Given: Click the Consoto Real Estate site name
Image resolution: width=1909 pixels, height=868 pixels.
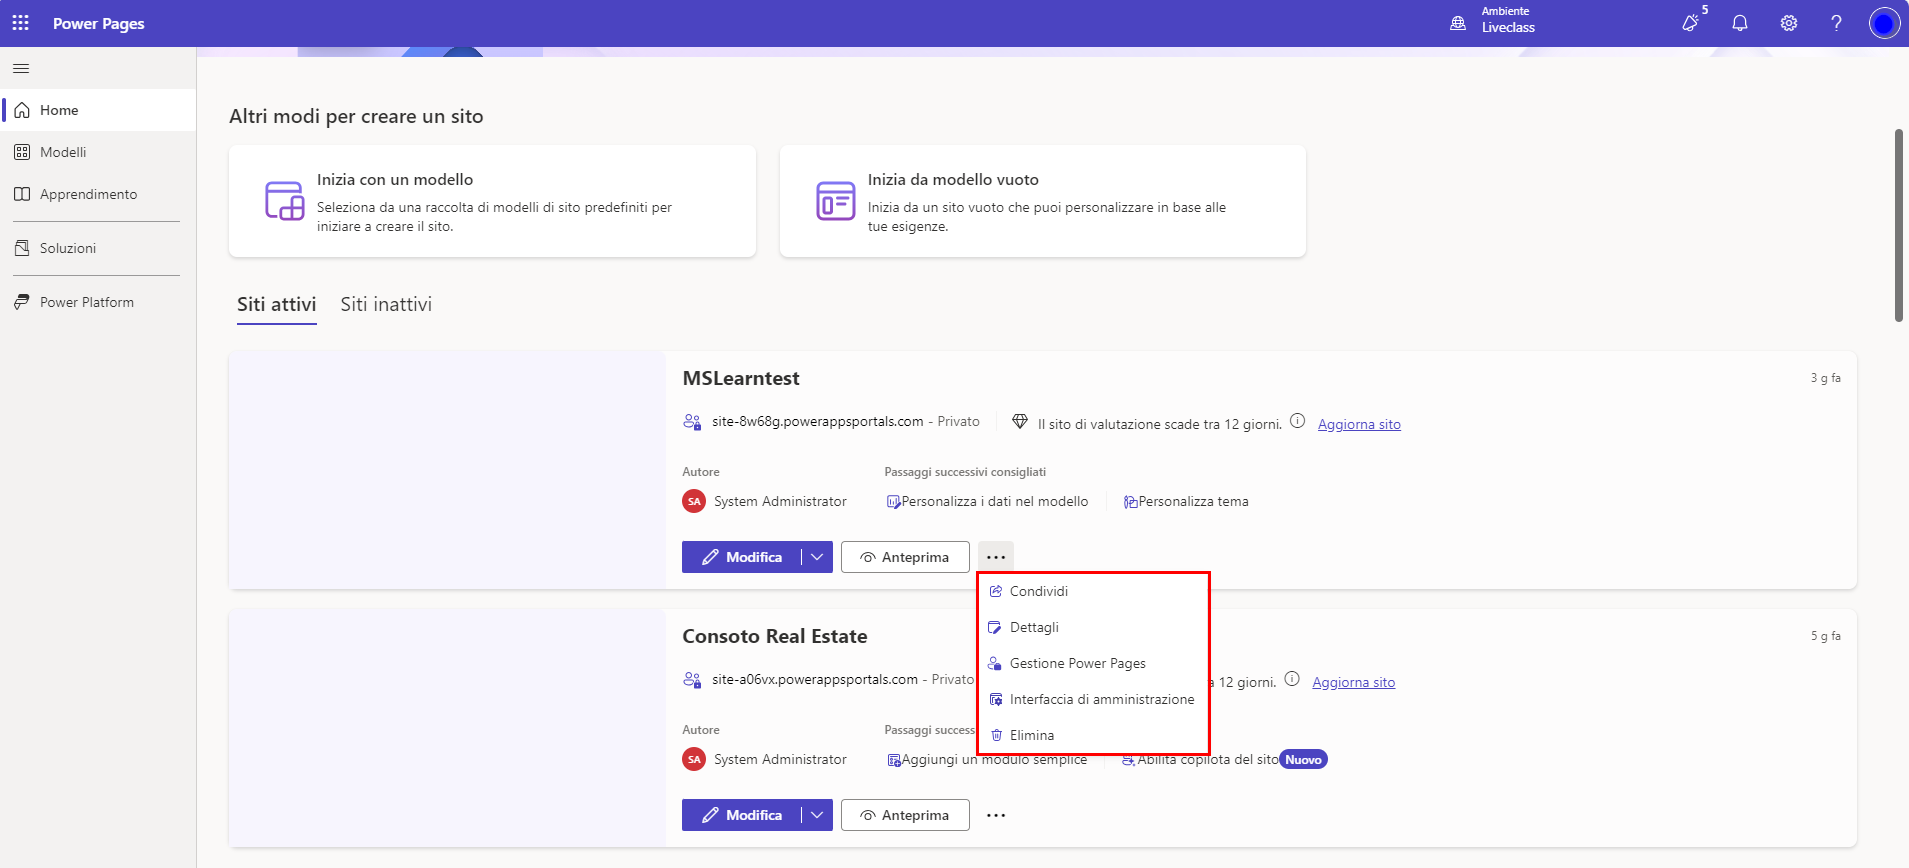Looking at the screenshot, I should 775,636.
